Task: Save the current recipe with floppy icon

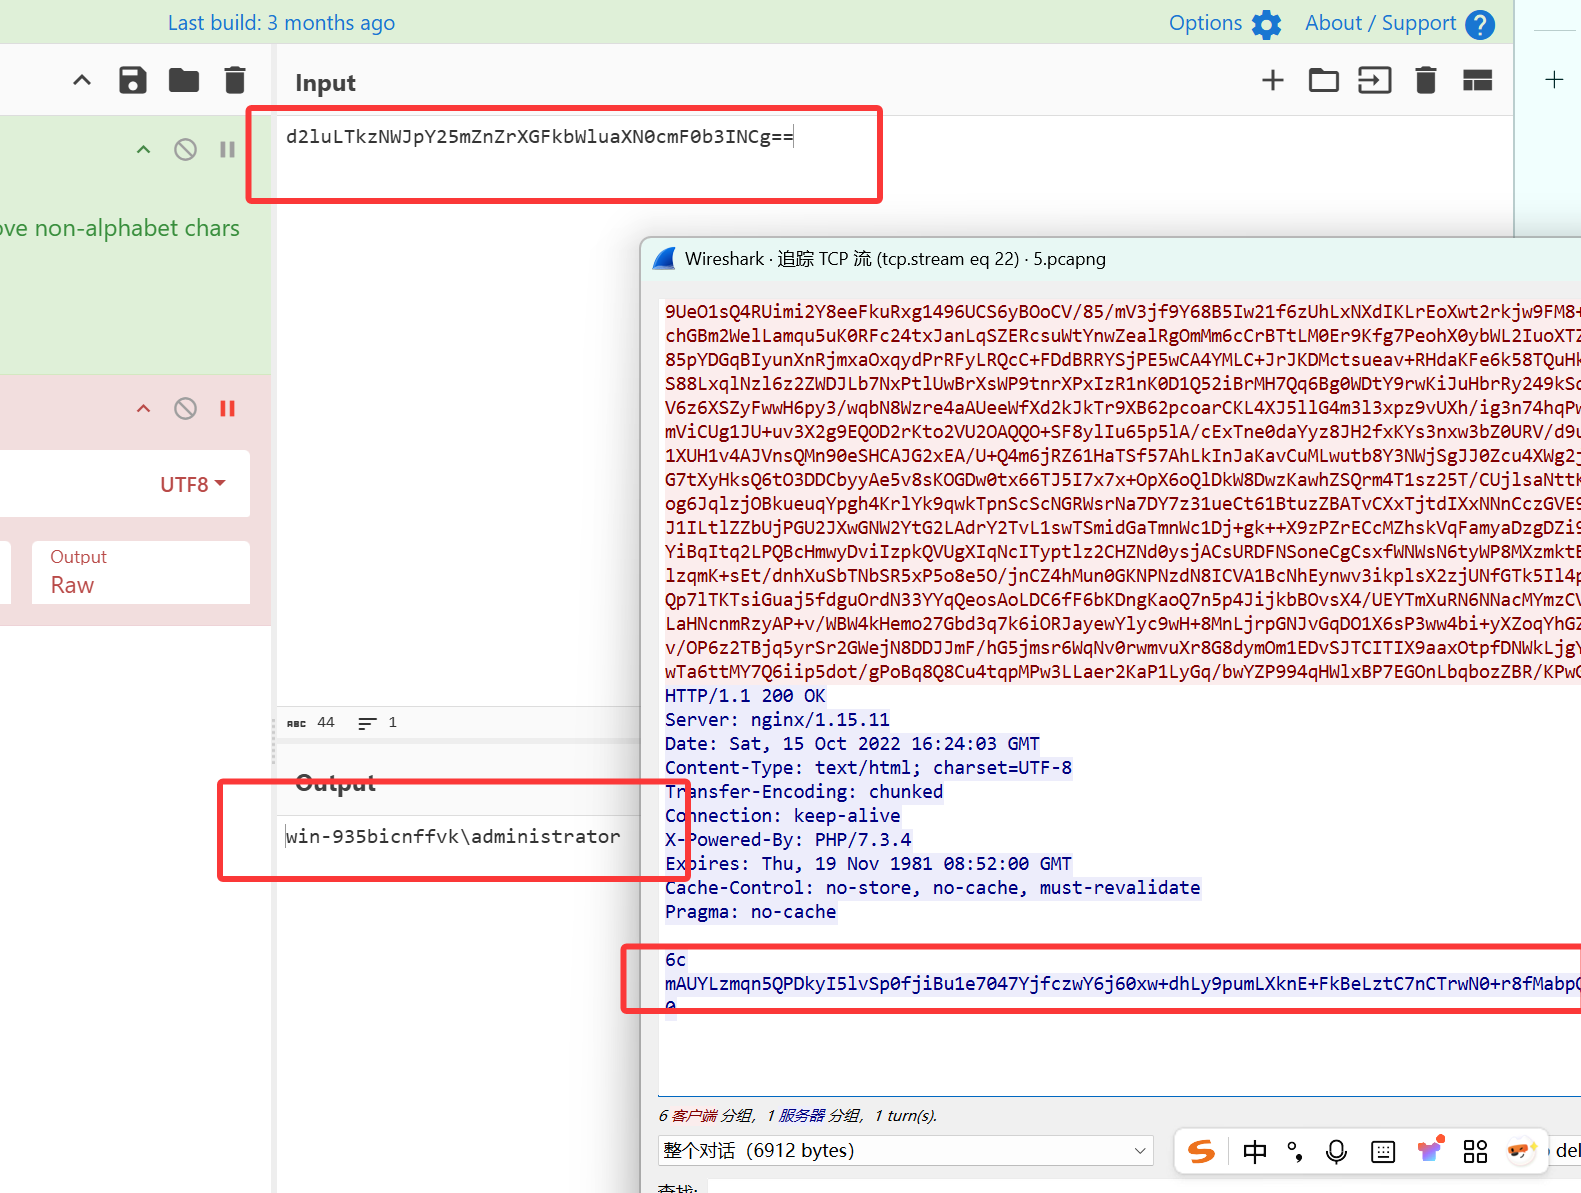Action: [x=133, y=80]
